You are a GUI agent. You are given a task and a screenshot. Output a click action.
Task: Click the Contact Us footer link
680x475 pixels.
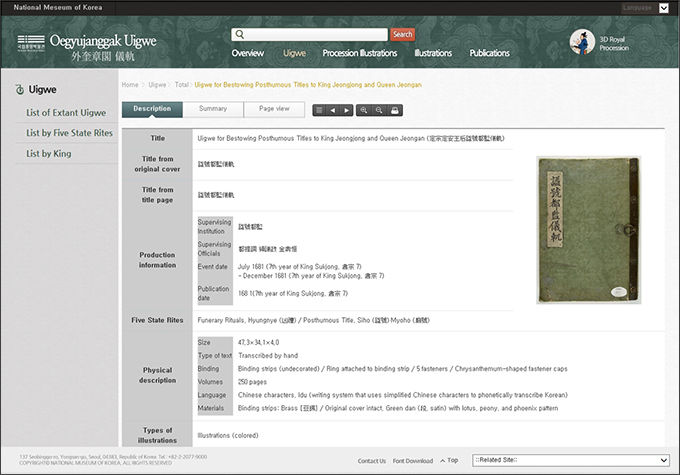point(372,461)
